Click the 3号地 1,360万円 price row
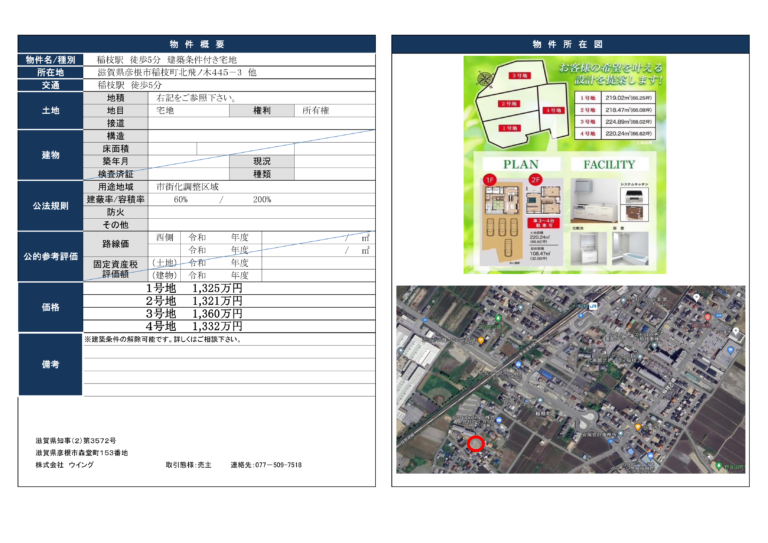 [x=194, y=314]
